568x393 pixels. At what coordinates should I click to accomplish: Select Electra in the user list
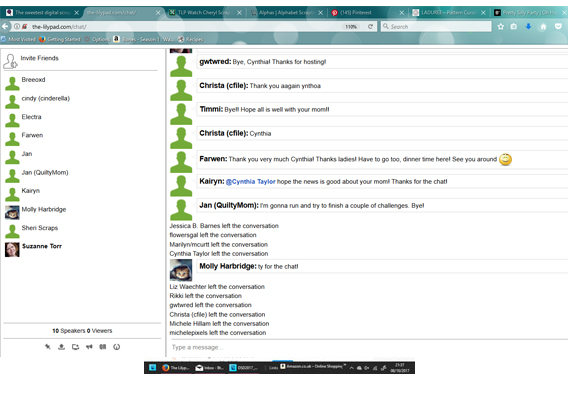pos(32,117)
